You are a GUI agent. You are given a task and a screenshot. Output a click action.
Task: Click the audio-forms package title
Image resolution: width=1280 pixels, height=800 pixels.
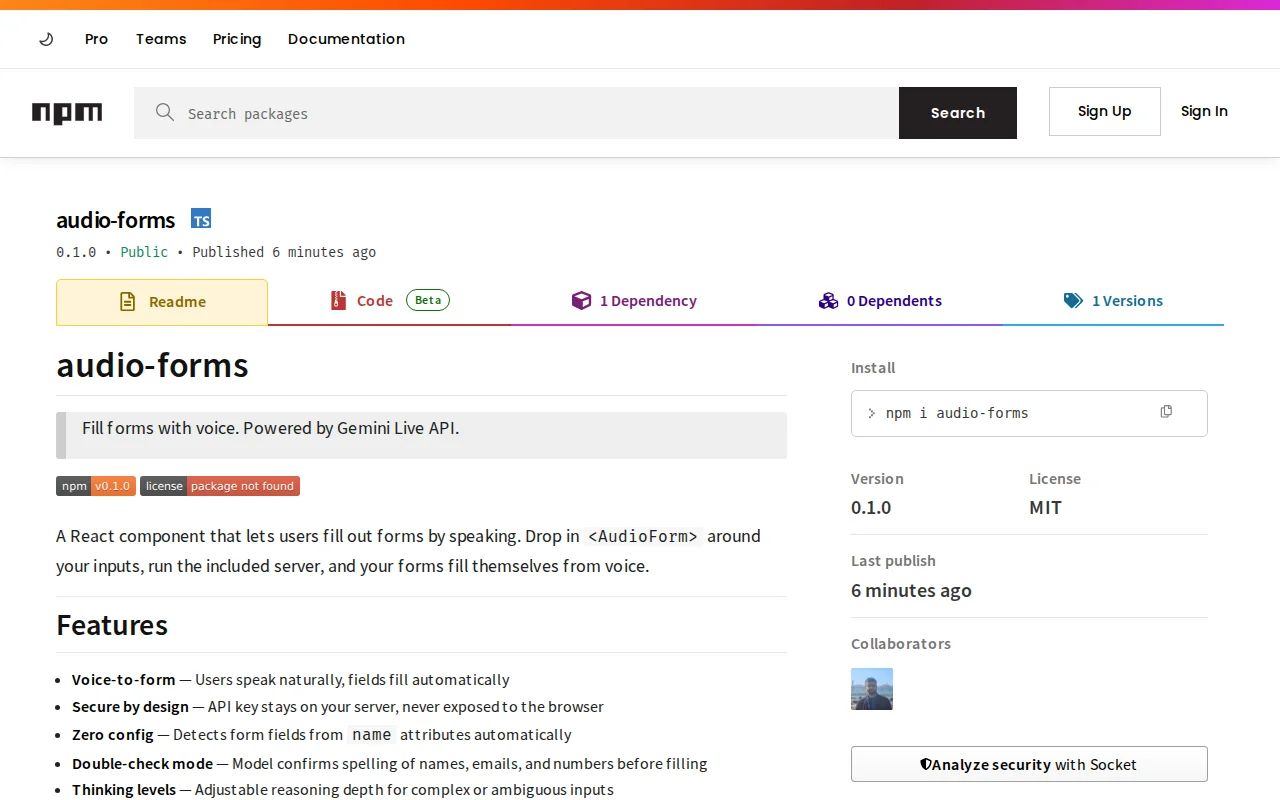[x=116, y=220]
